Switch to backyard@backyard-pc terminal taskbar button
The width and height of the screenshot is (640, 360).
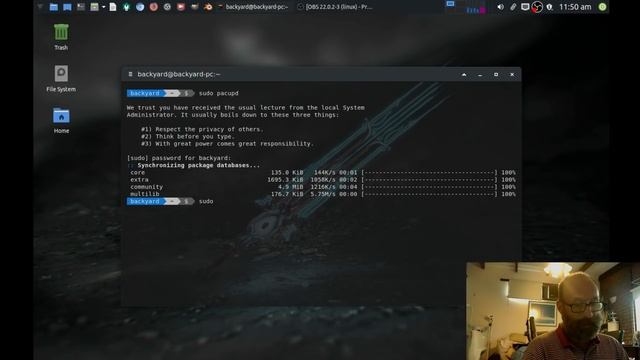(x=253, y=7)
